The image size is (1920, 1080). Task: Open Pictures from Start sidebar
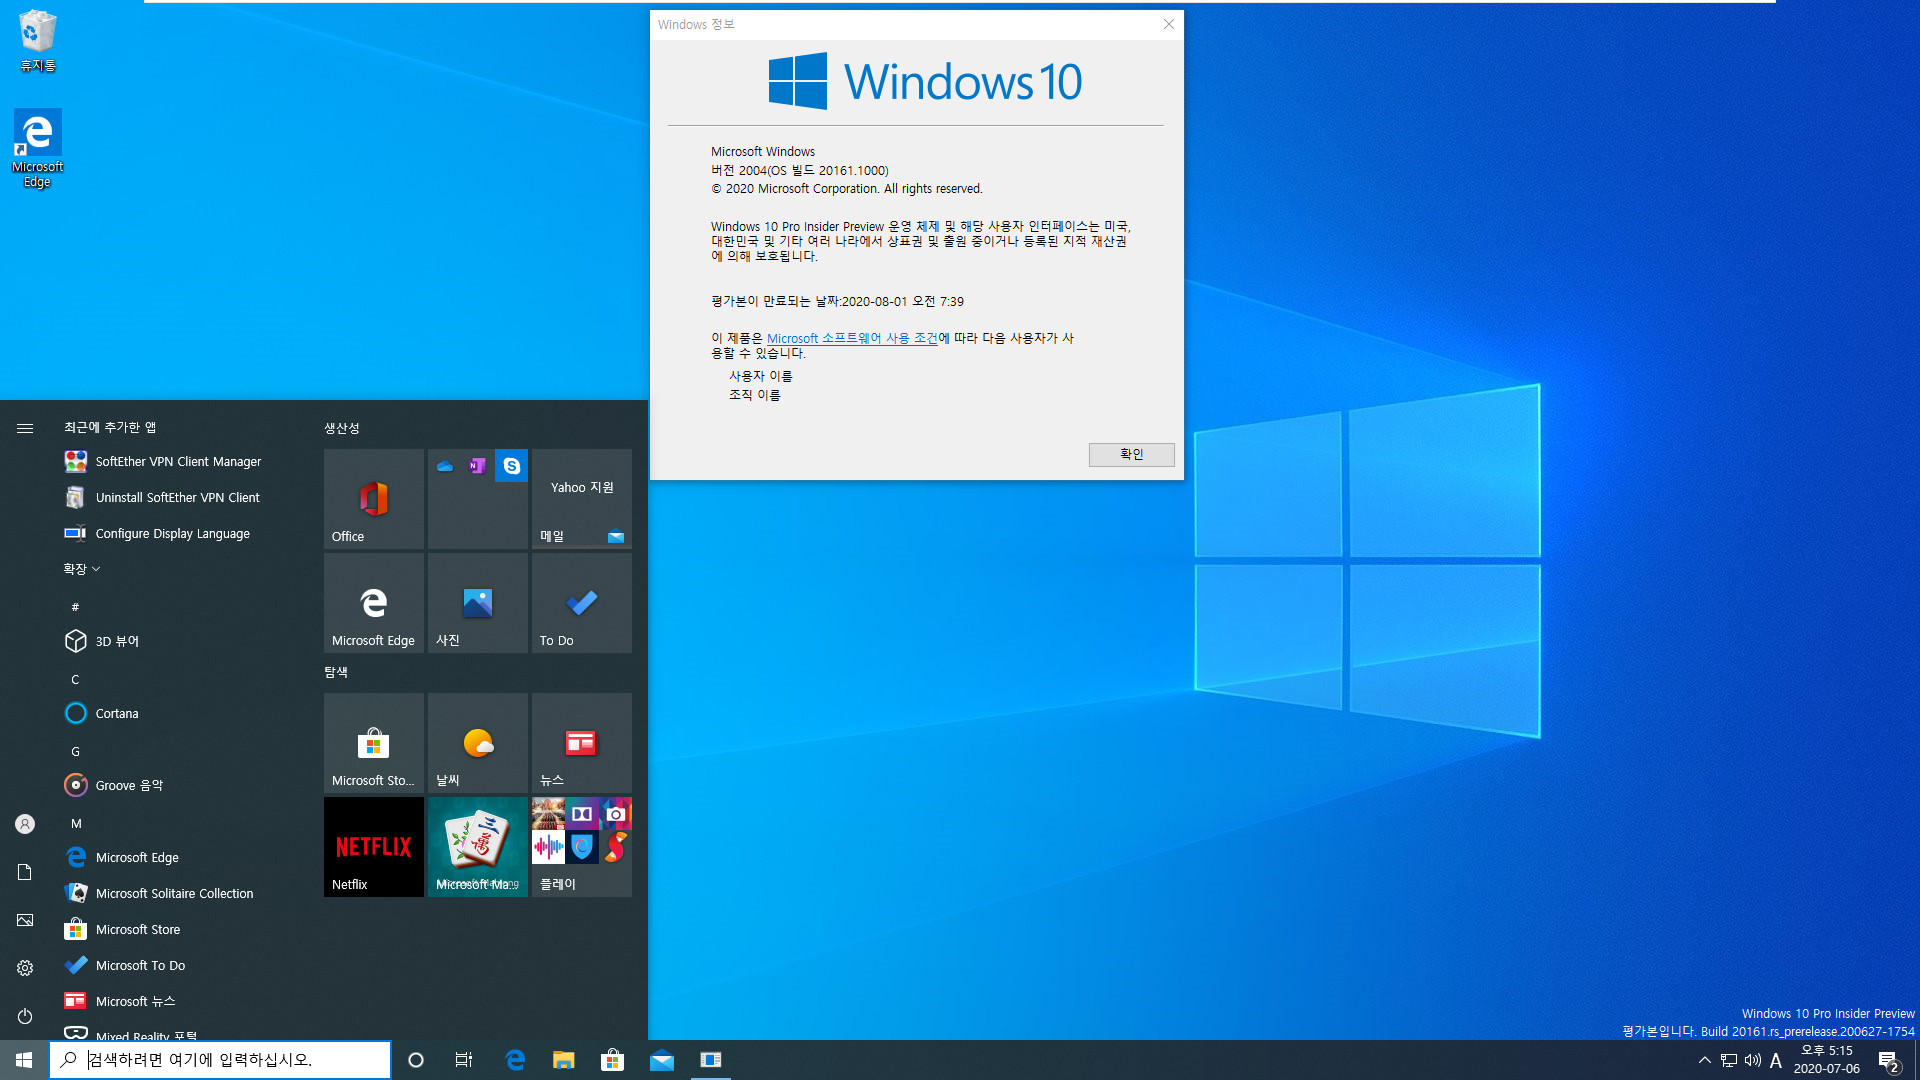tap(25, 920)
